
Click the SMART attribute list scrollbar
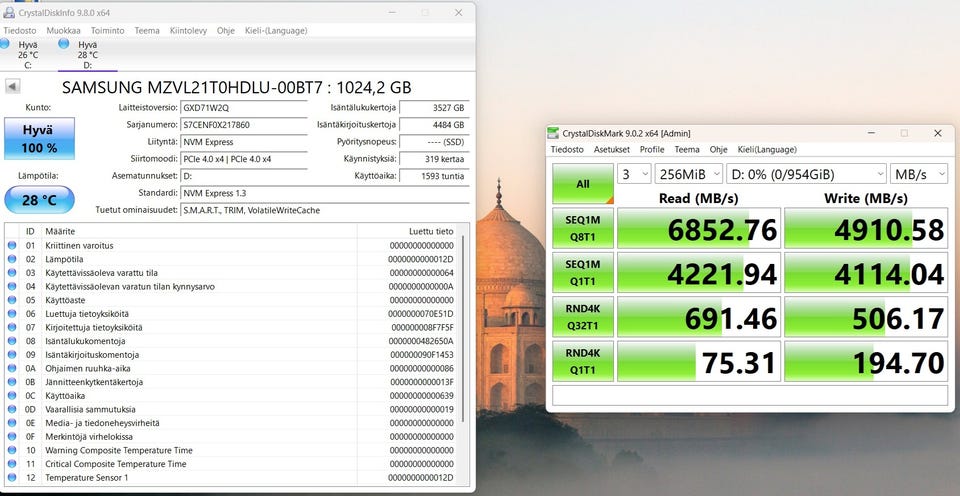tap(463, 328)
